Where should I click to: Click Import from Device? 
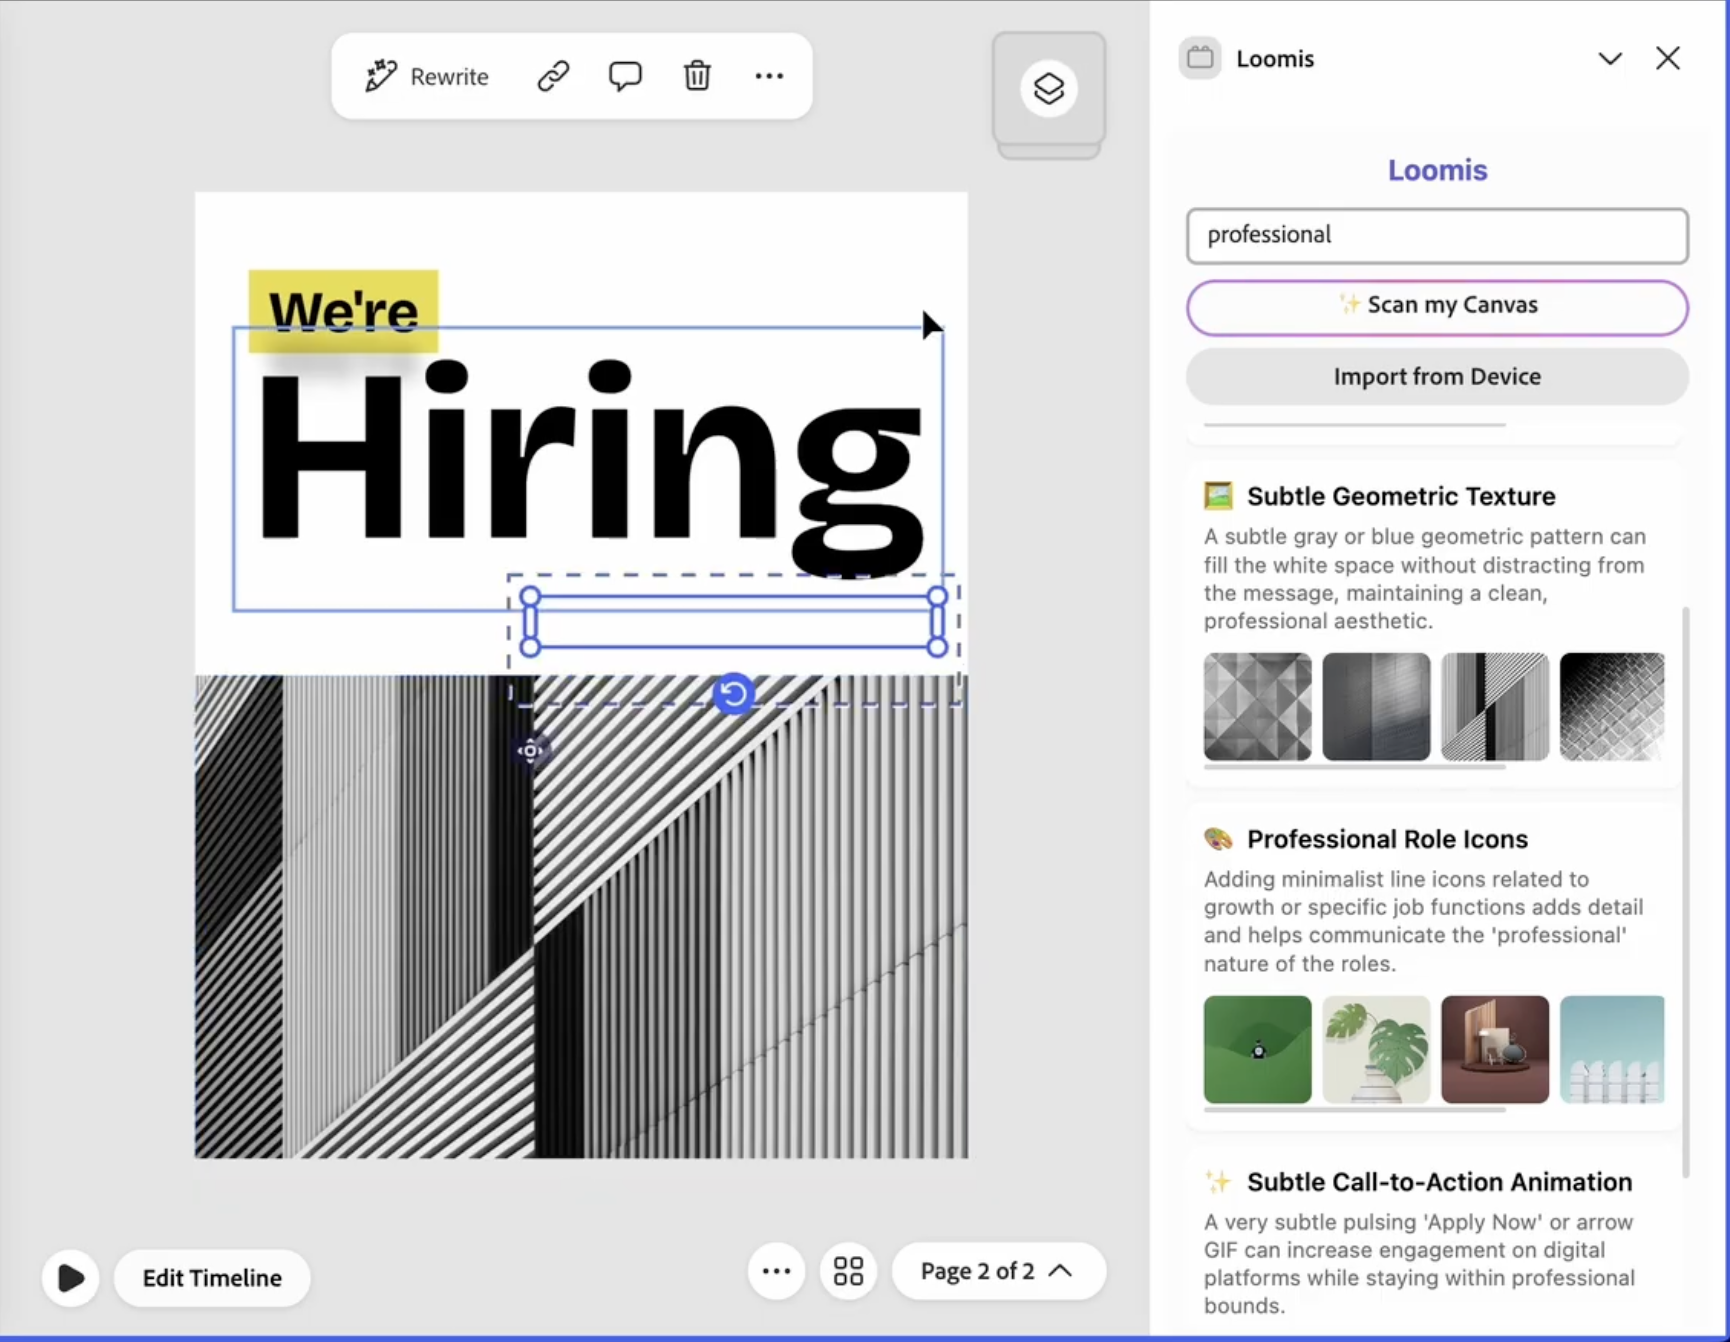pyautogui.click(x=1437, y=377)
